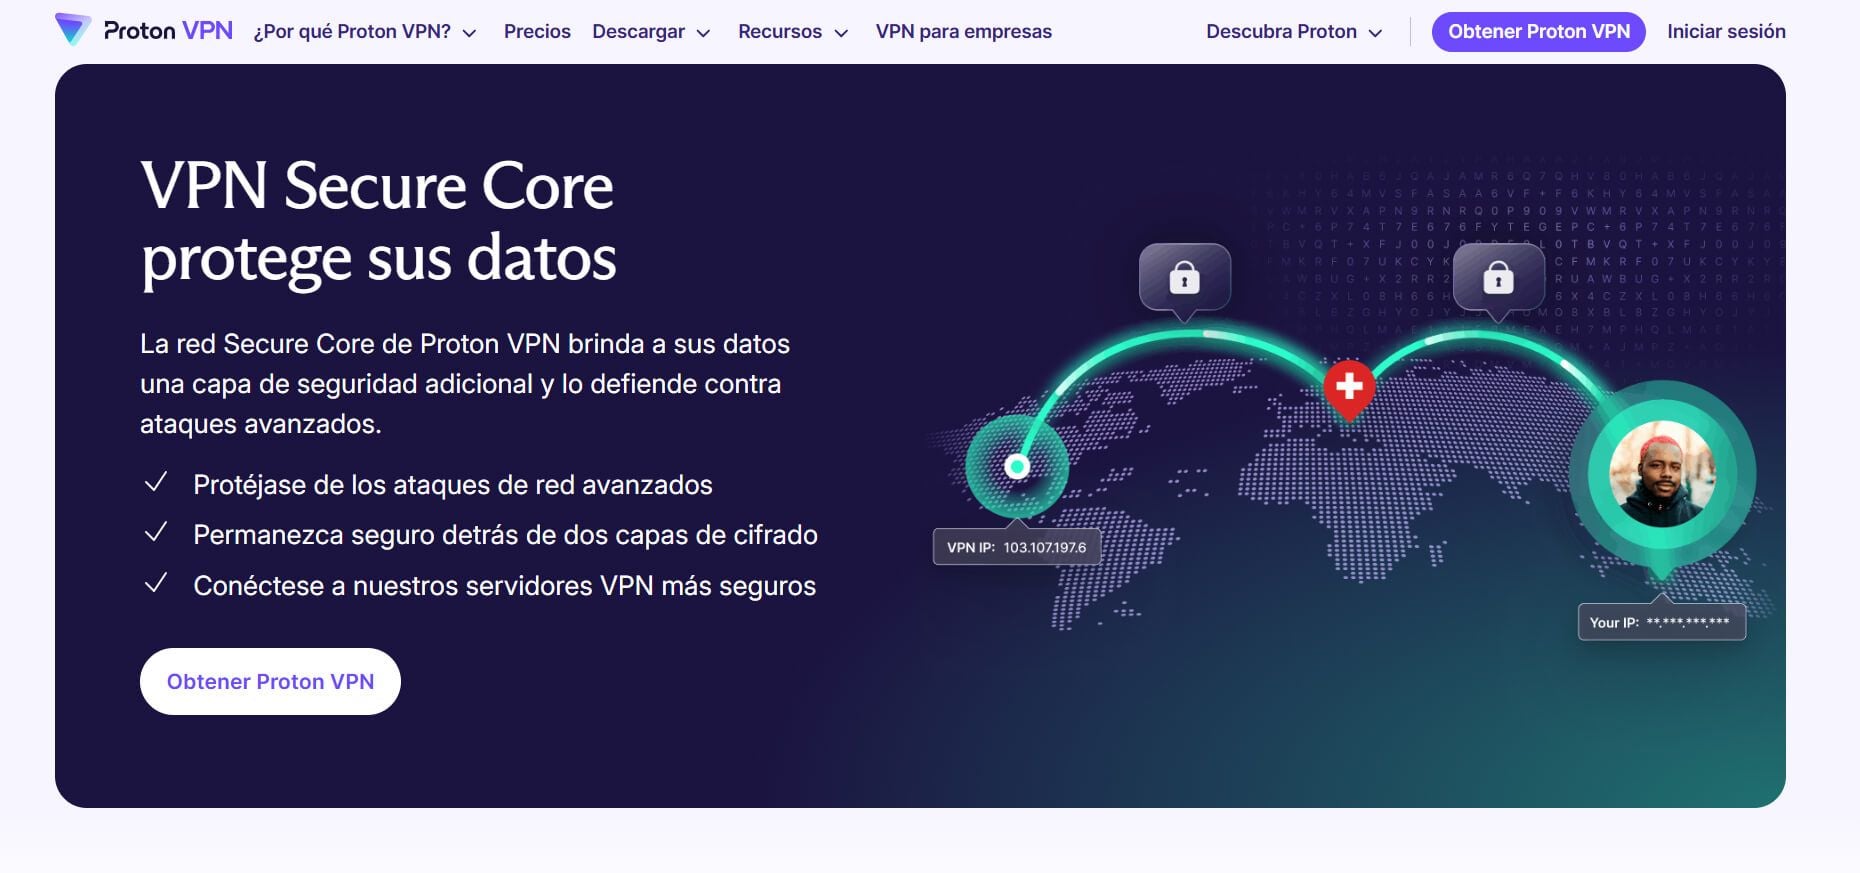
Task: Click the white Obtener Proton VPN hero button
Action: click(270, 681)
